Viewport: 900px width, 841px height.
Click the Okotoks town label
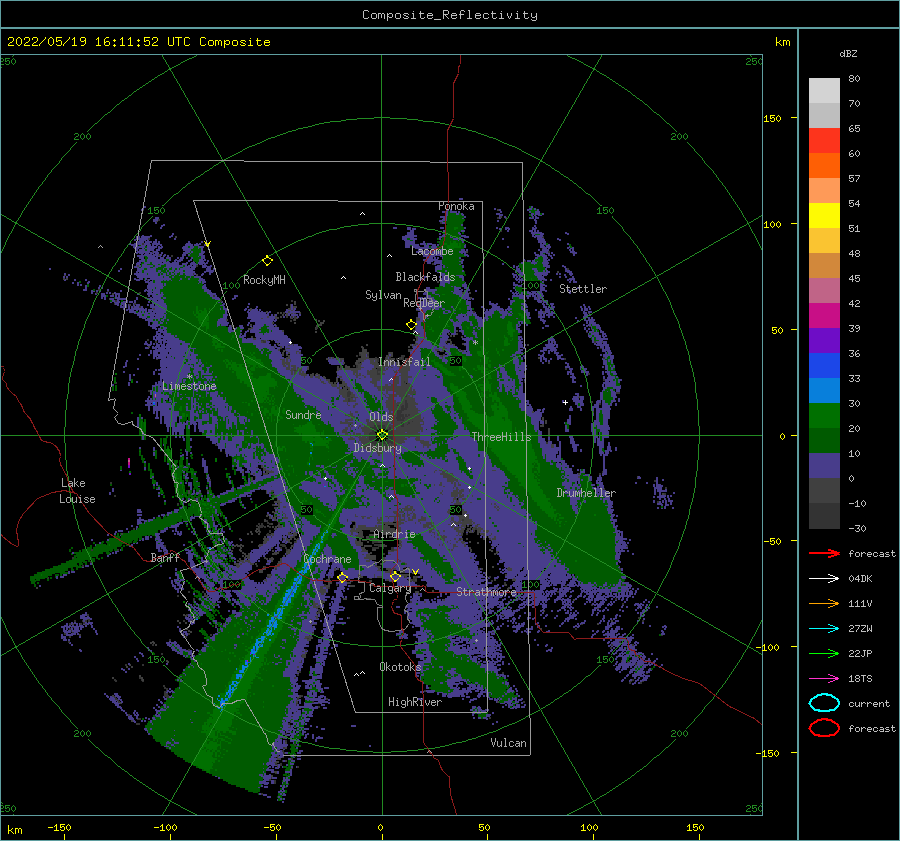[x=400, y=667]
